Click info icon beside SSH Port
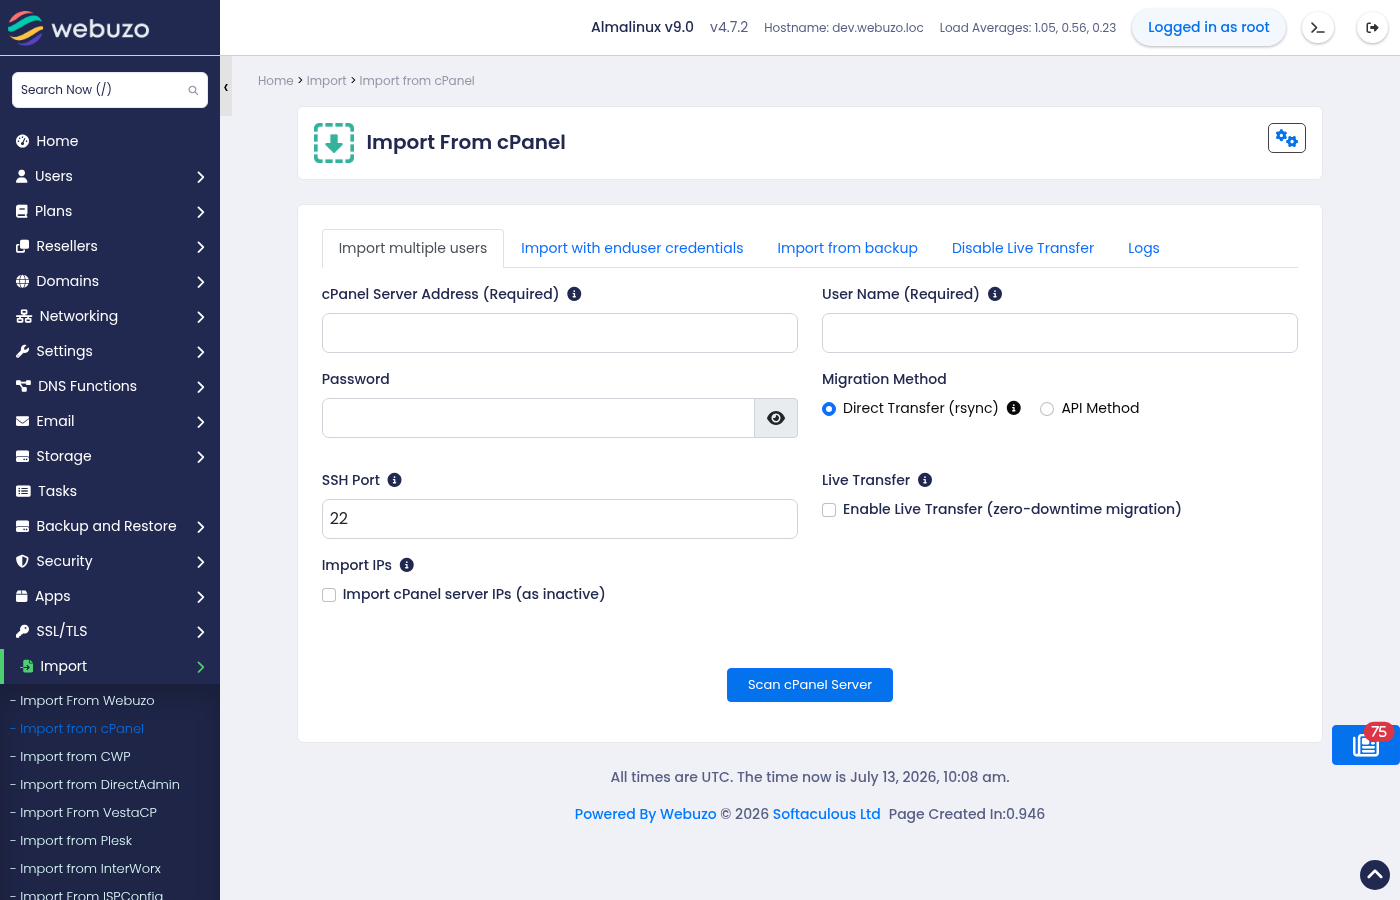Image resolution: width=1400 pixels, height=900 pixels. 395,480
